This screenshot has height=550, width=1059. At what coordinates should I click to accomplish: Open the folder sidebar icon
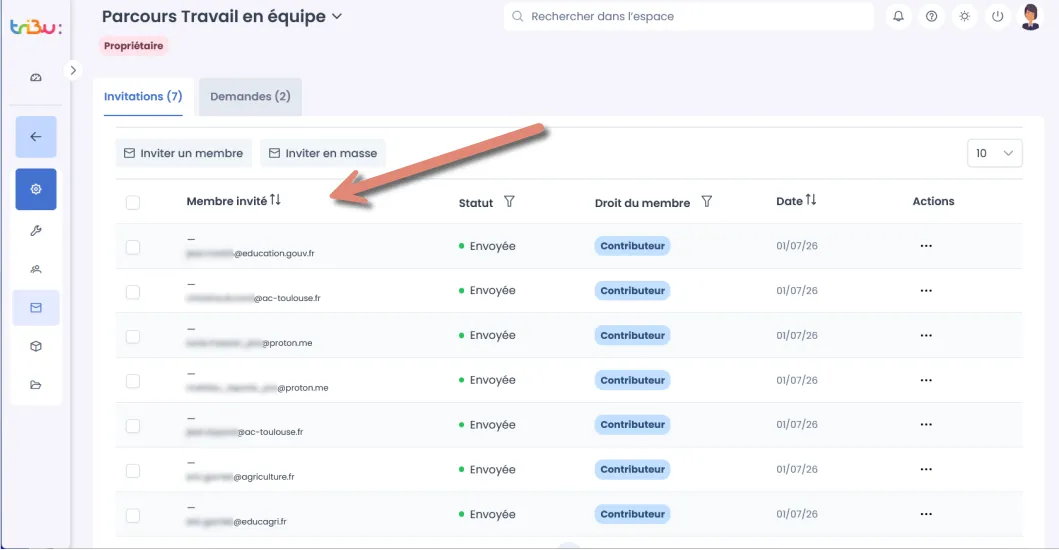coord(36,384)
